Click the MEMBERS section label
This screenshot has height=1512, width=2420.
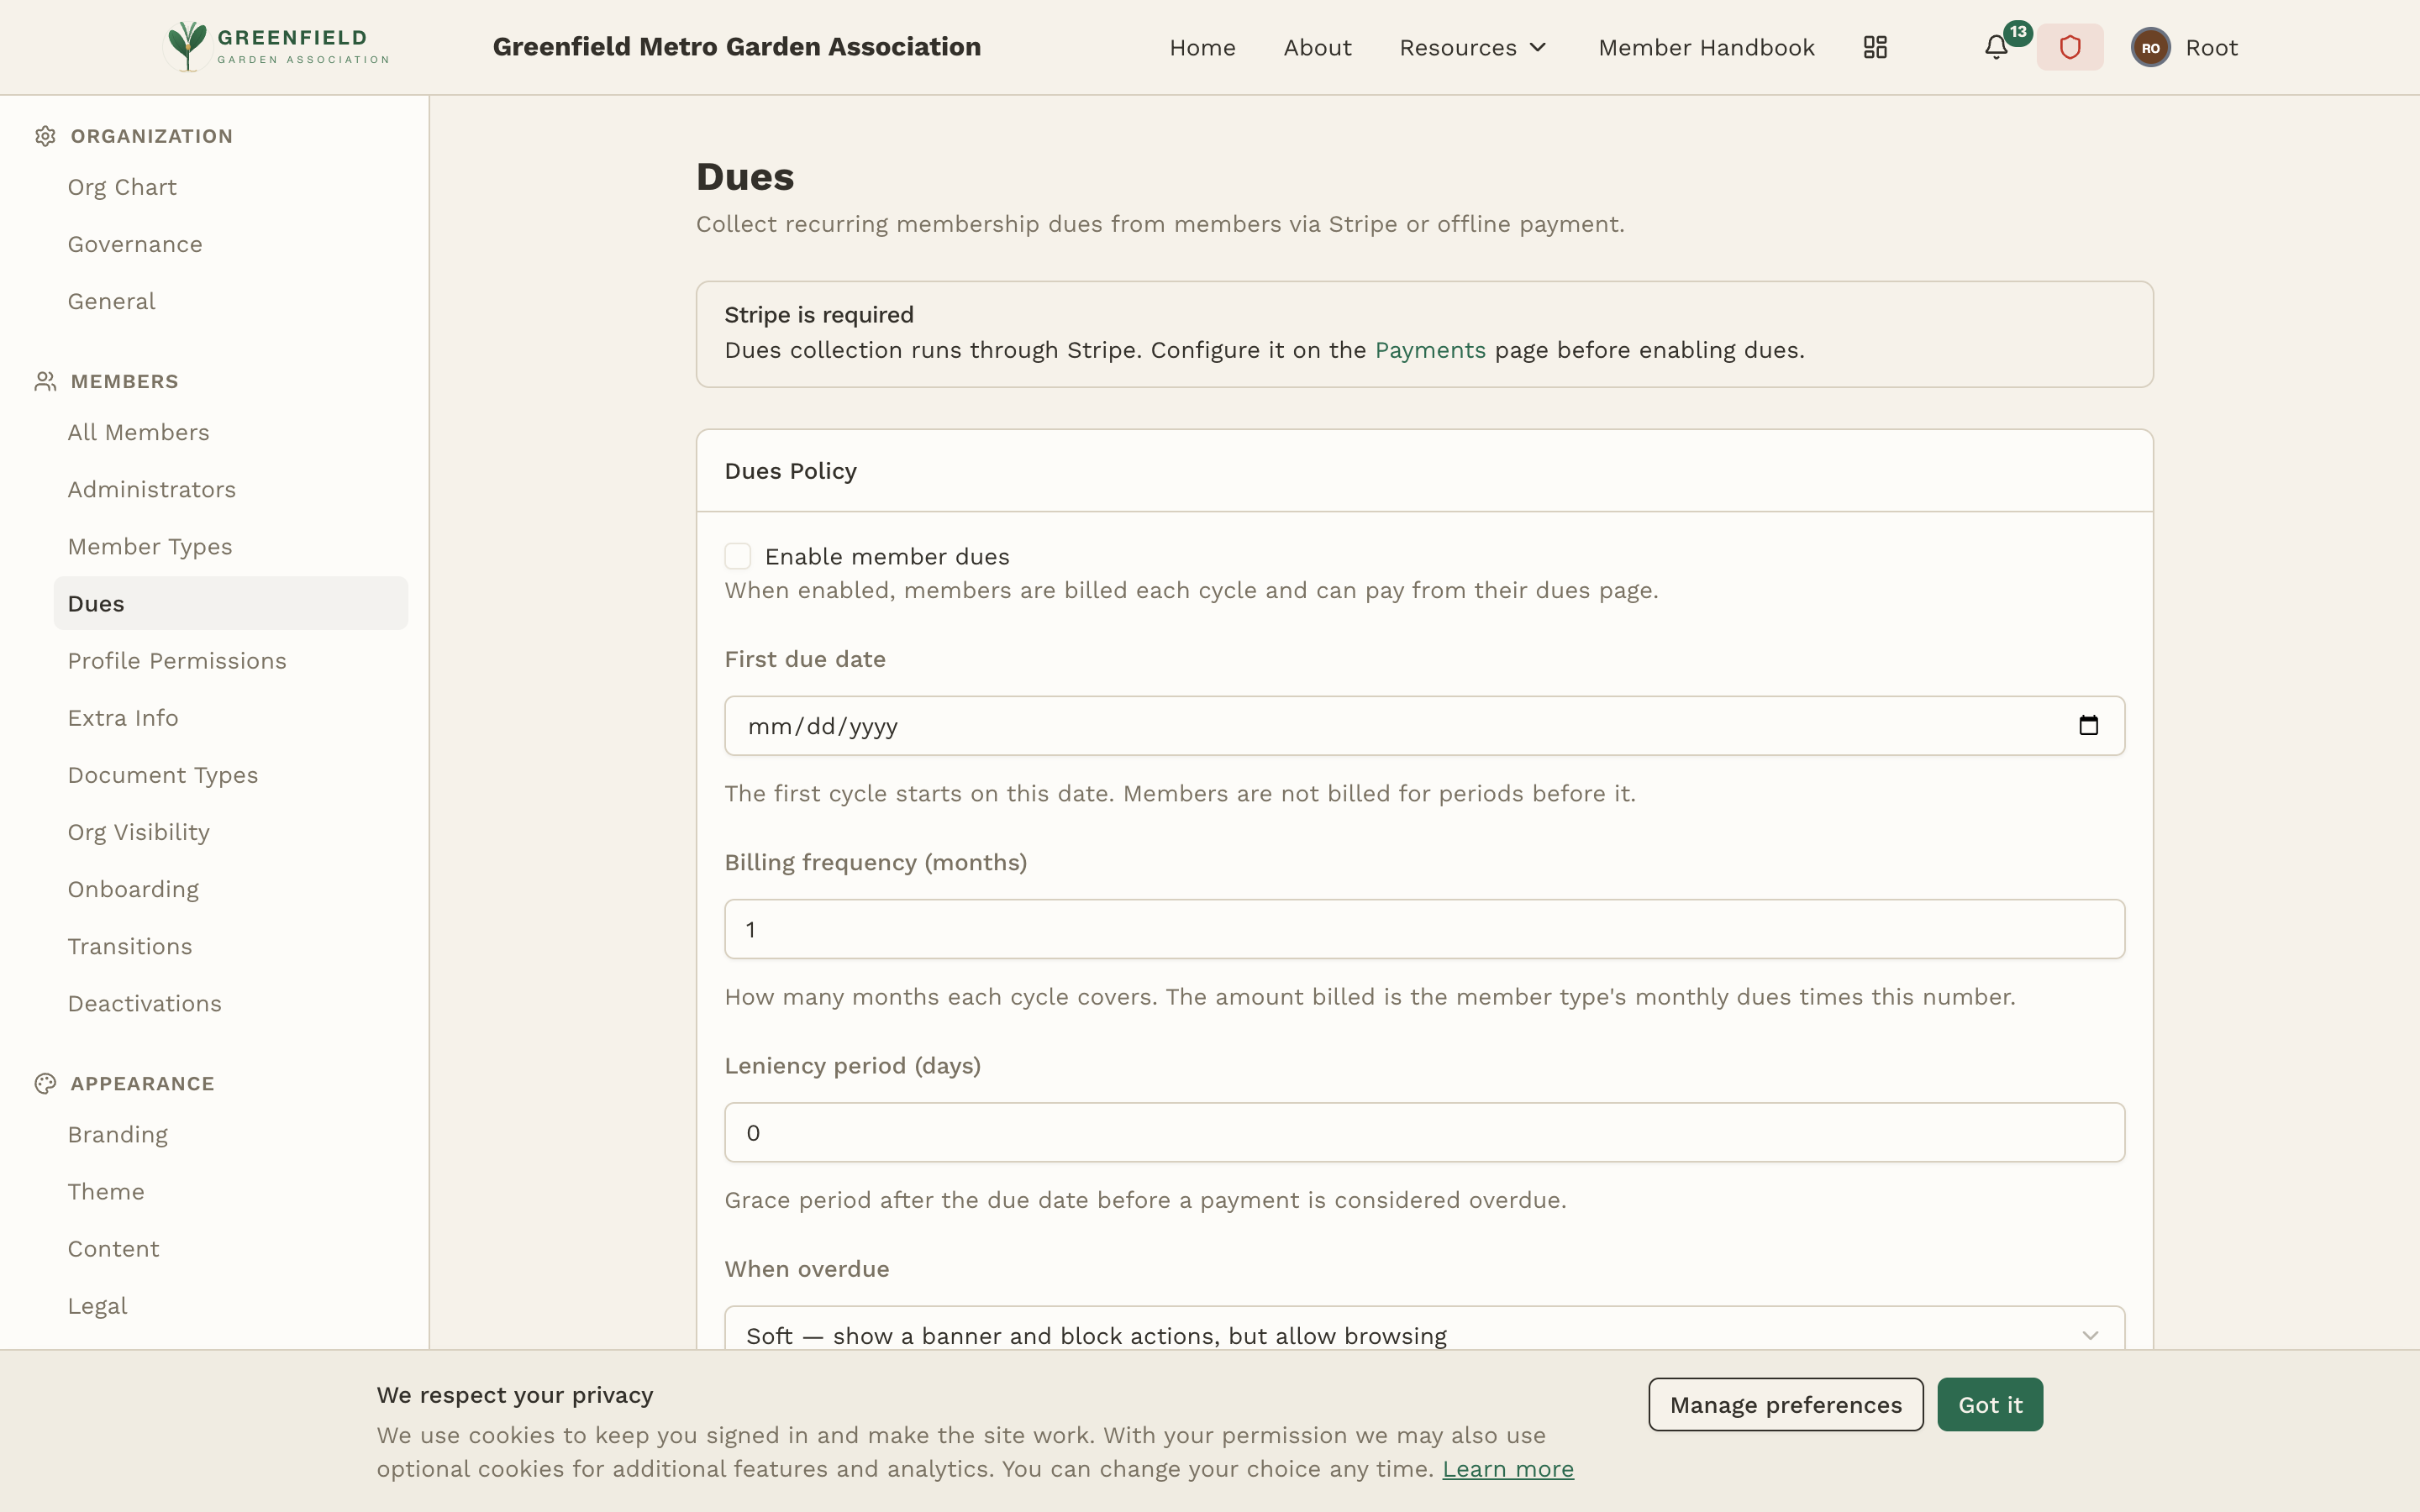point(124,381)
